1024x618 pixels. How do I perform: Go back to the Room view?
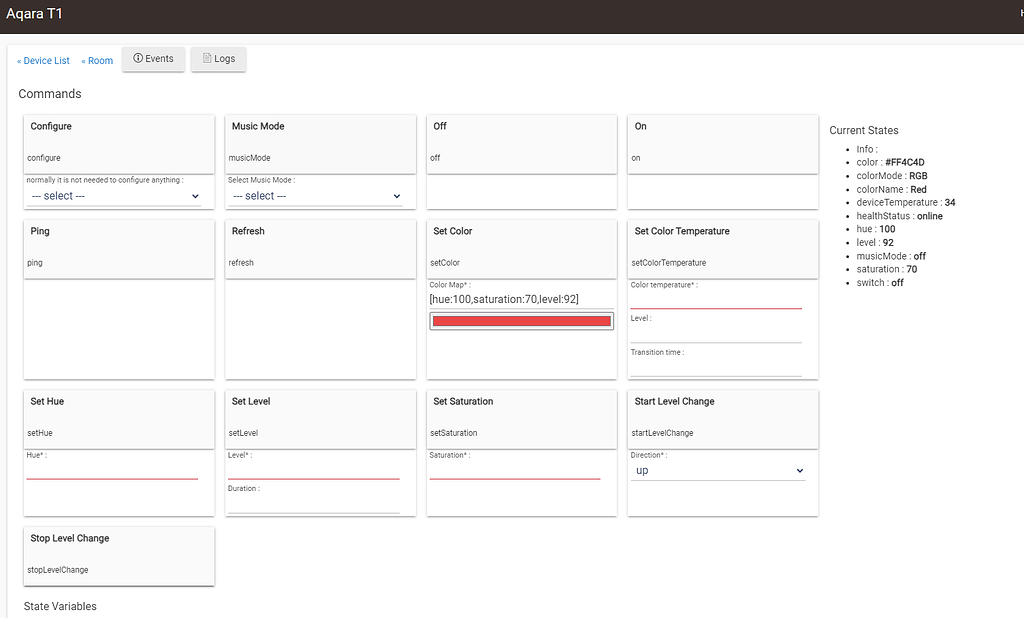tap(96, 60)
